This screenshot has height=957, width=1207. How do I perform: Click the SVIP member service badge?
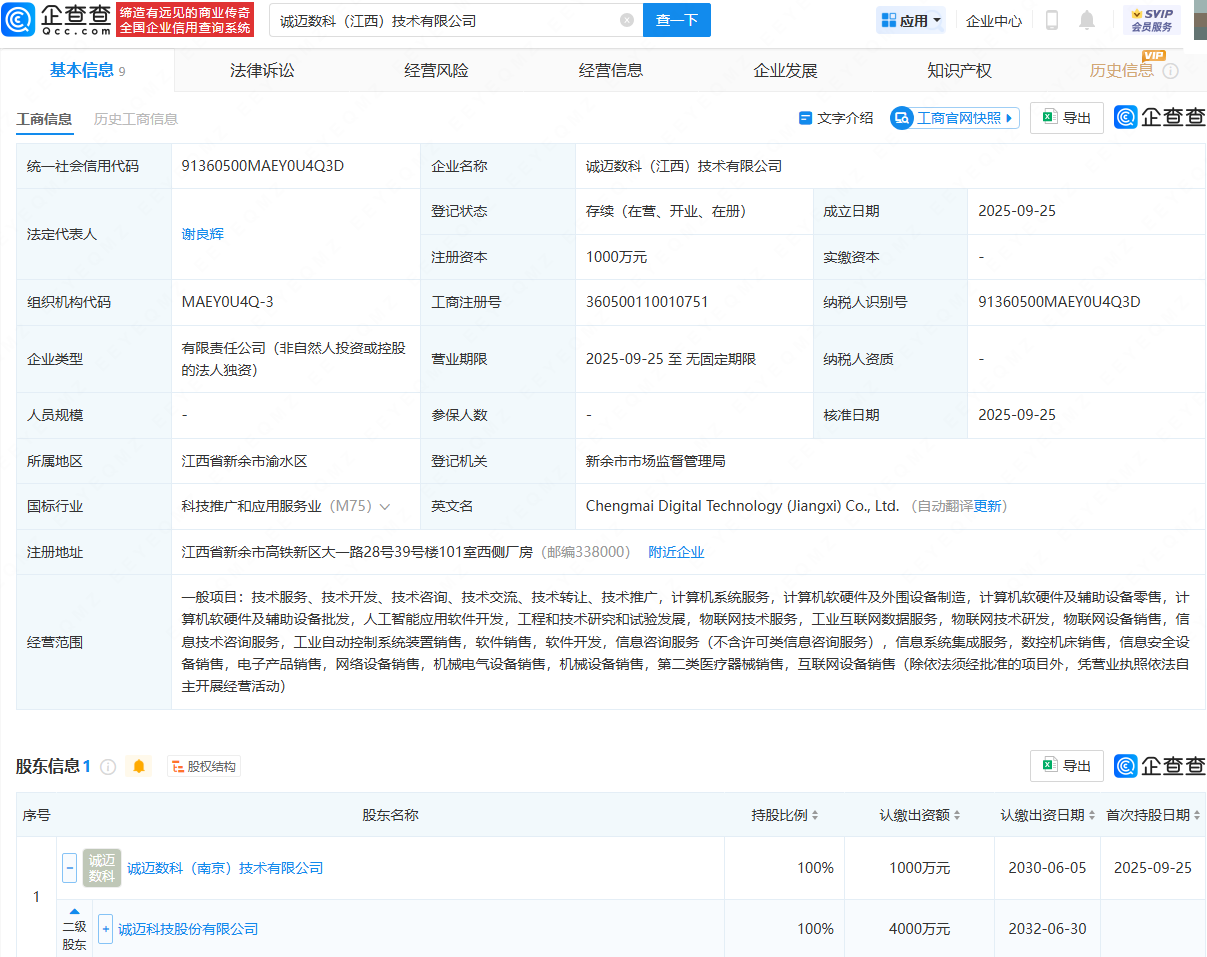(x=1151, y=20)
